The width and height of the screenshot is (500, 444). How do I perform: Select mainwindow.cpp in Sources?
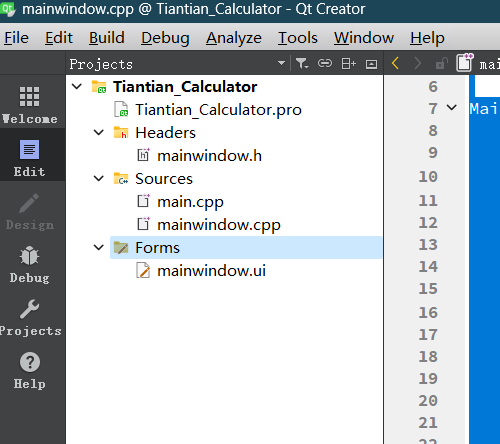point(219,225)
